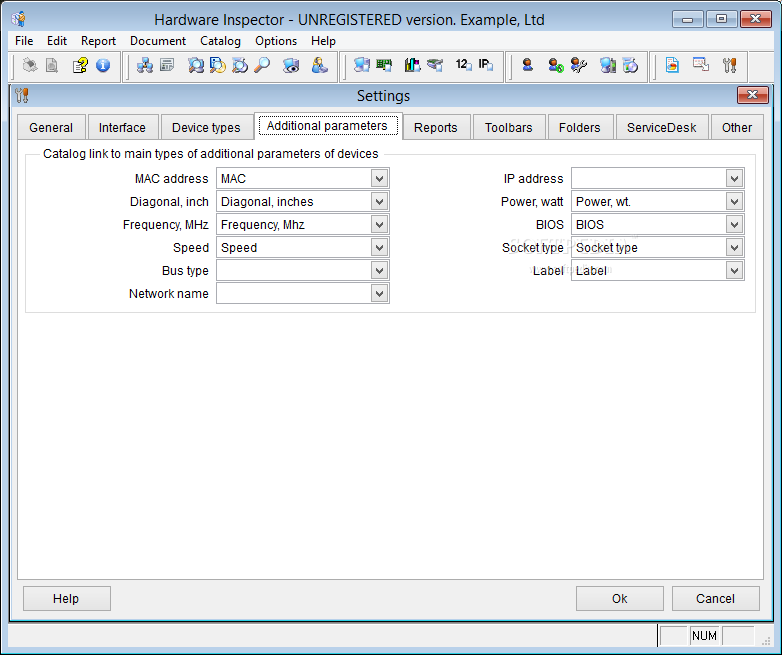Open the Edit menu
The image size is (782, 655).
(57, 41)
